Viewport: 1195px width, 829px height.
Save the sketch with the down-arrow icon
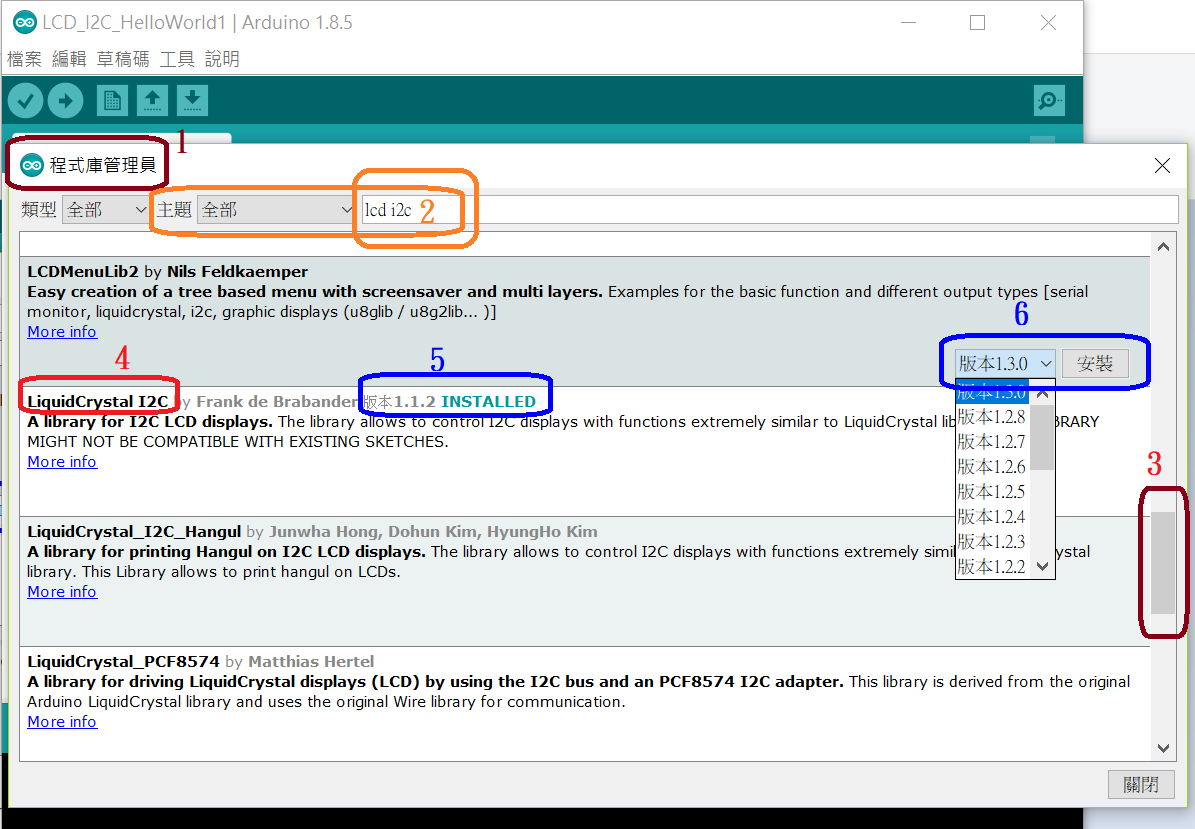click(193, 101)
